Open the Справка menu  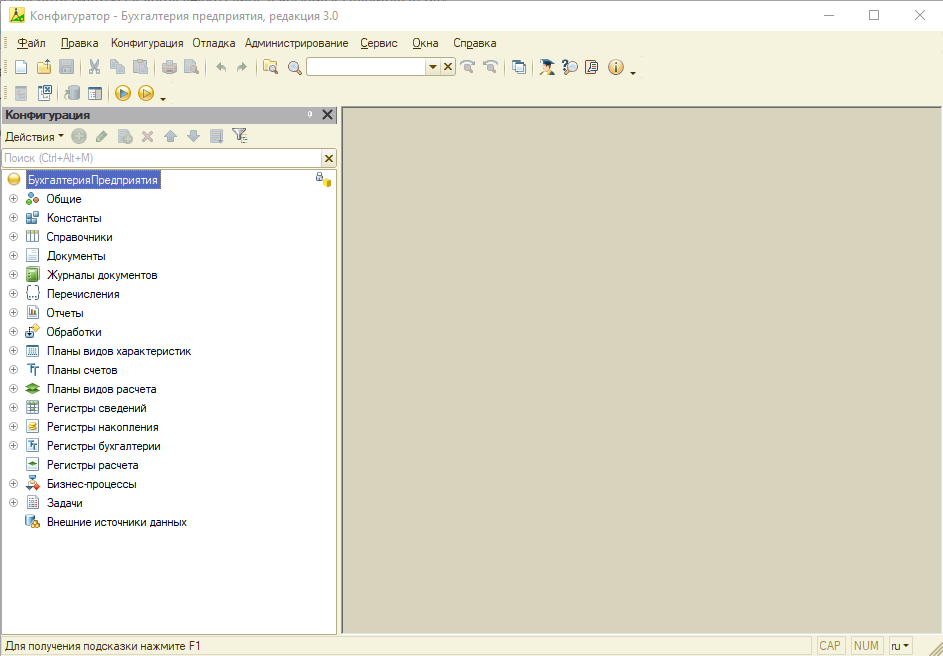point(475,43)
